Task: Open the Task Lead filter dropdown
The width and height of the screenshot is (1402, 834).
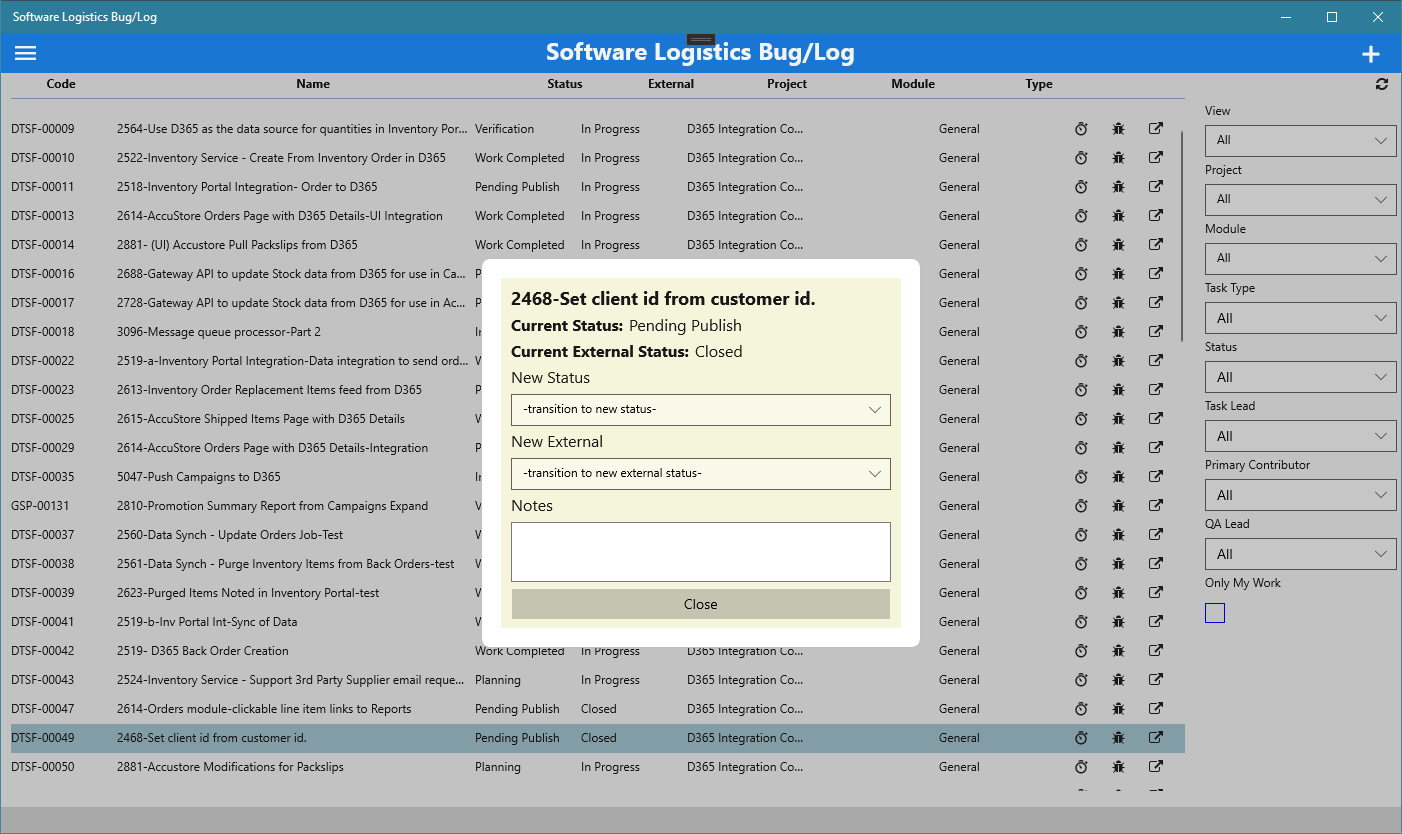Action: (1300, 436)
